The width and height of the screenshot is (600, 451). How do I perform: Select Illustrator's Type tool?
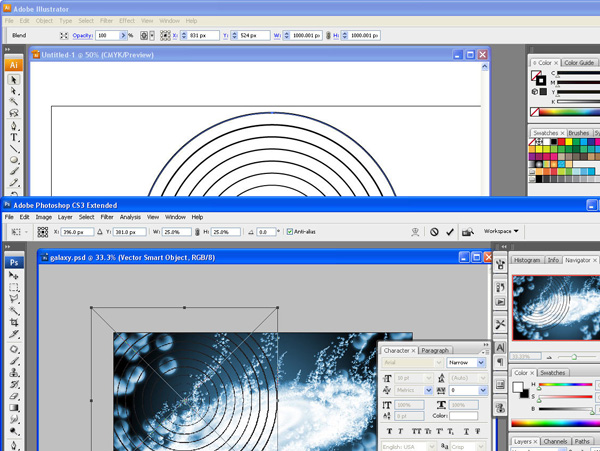[14, 137]
